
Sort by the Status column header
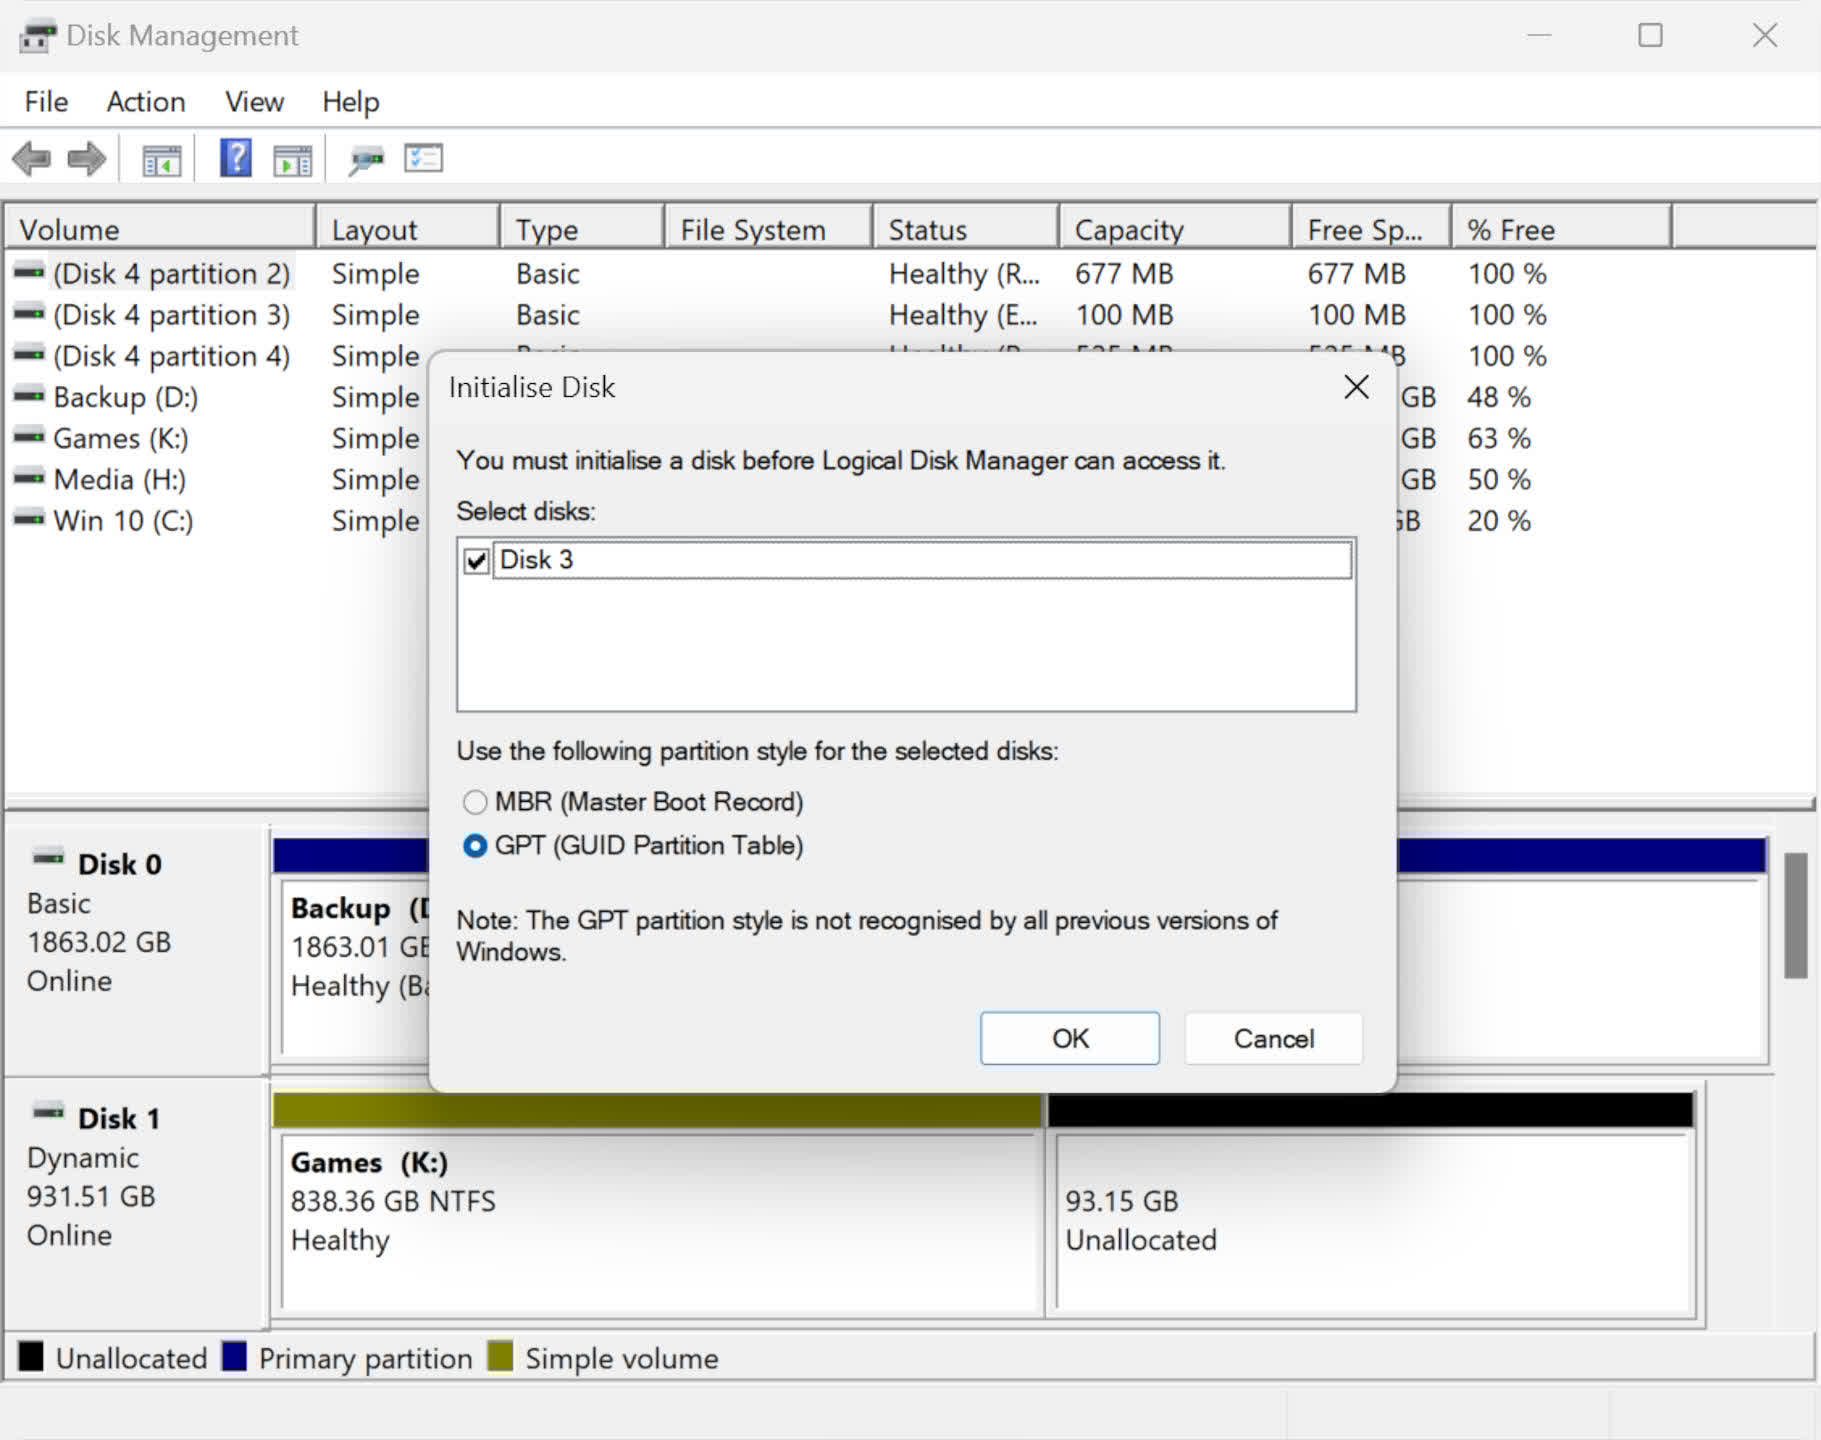[x=966, y=229]
